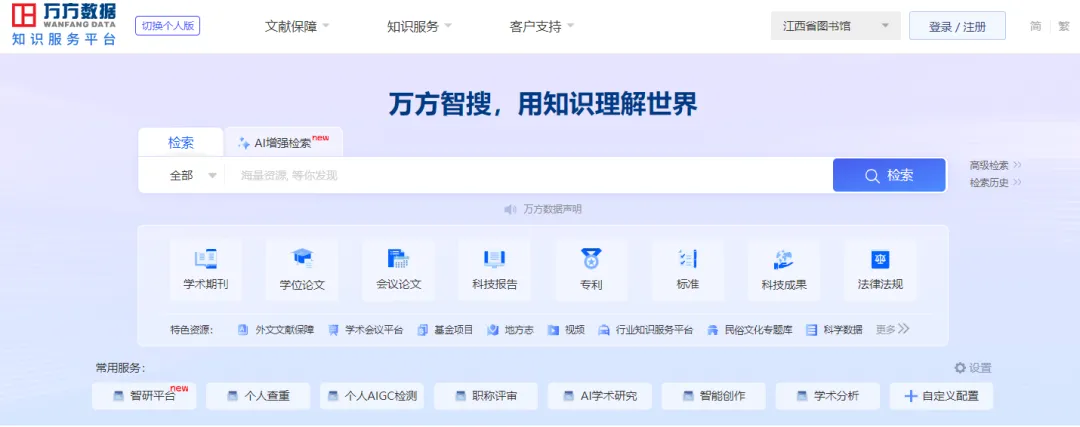Image resolution: width=1080 pixels, height=427 pixels.
Task: Click 自定义配置 button
Action: [942, 396]
